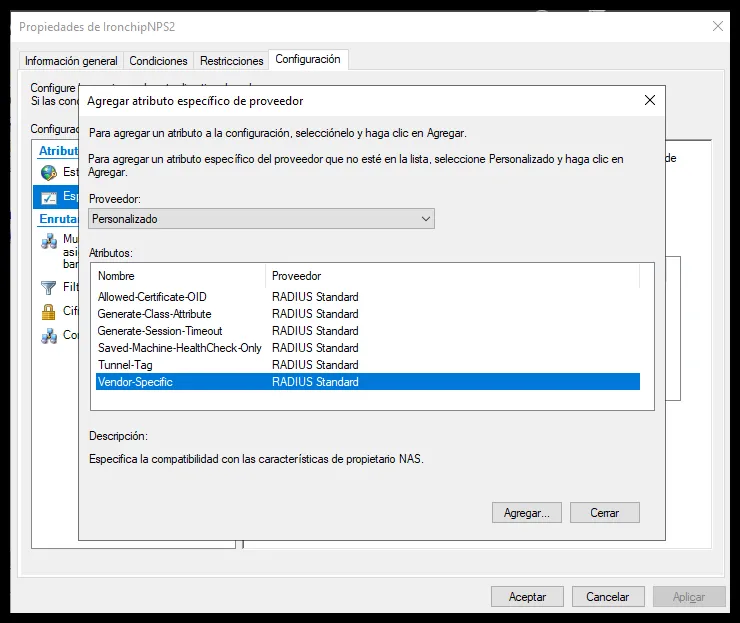Click the Agregar... button
Screen dimensions: 740x623
click(x=527, y=513)
